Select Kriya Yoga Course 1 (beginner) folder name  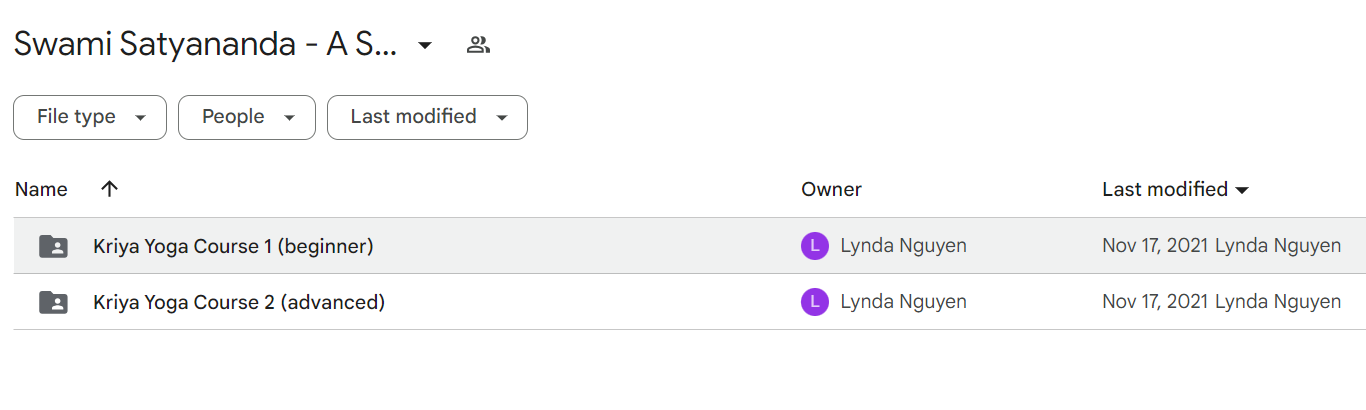tap(233, 246)
